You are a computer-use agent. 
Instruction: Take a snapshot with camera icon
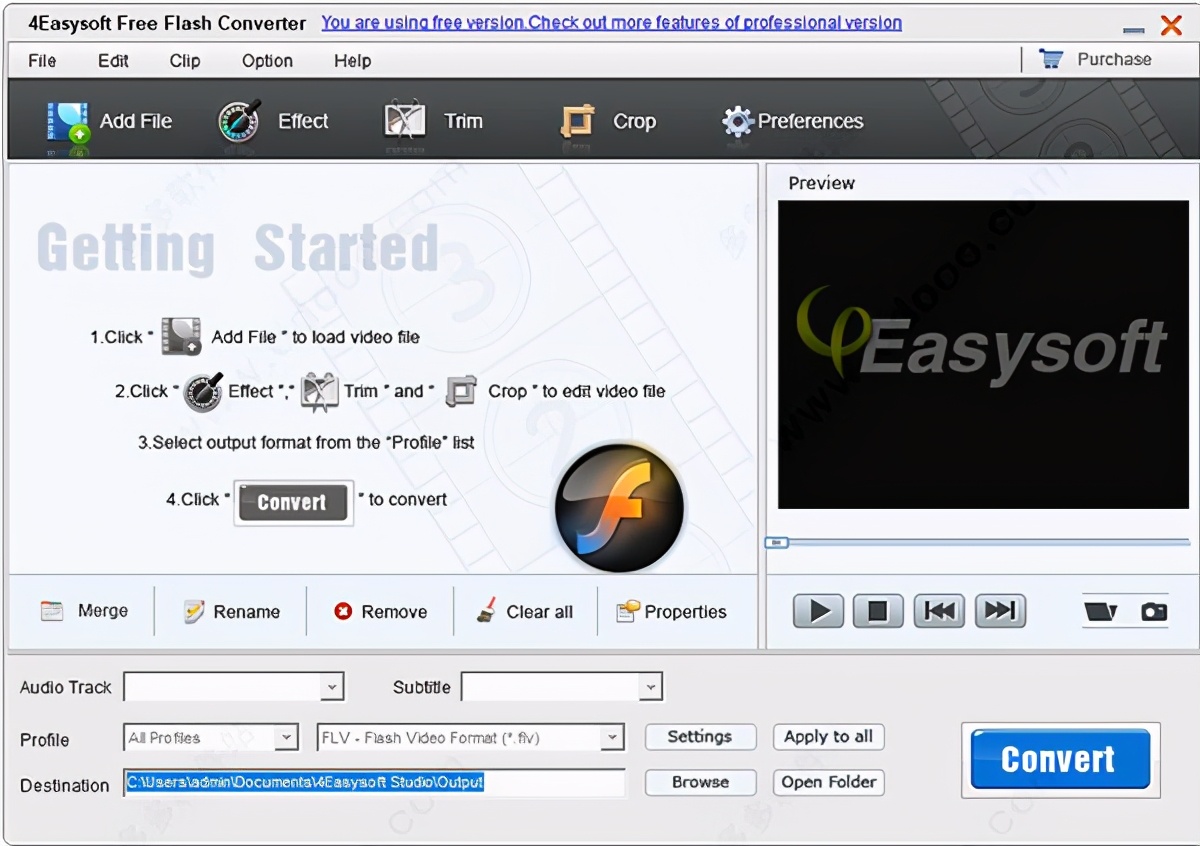click(x=1154, y=611)
